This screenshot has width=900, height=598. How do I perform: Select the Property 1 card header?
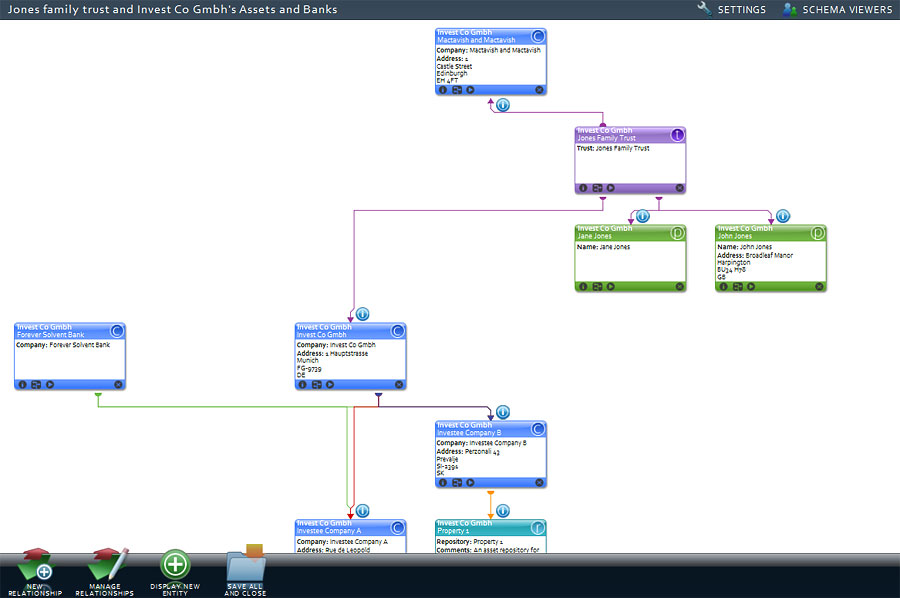pos(490,527)
